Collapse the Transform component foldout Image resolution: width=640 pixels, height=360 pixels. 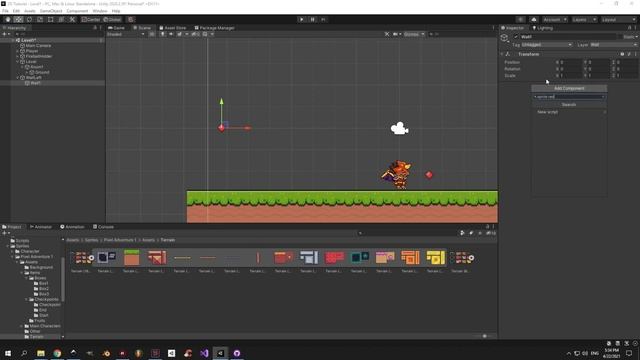[x=502, y=54]
